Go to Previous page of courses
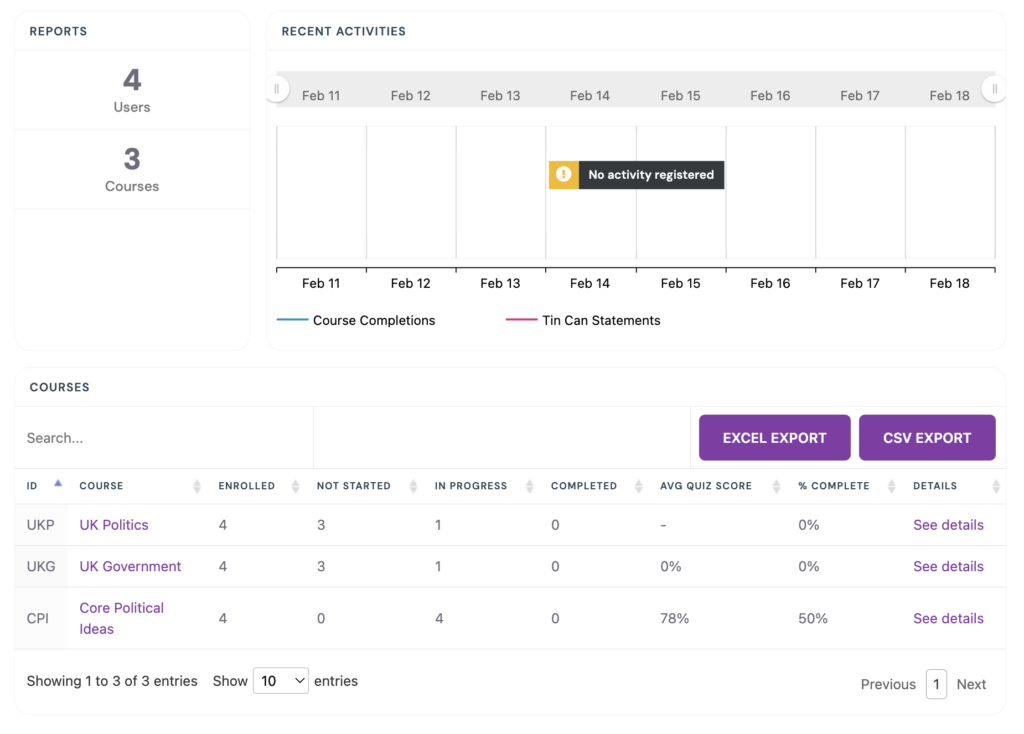 click(888, 684)
